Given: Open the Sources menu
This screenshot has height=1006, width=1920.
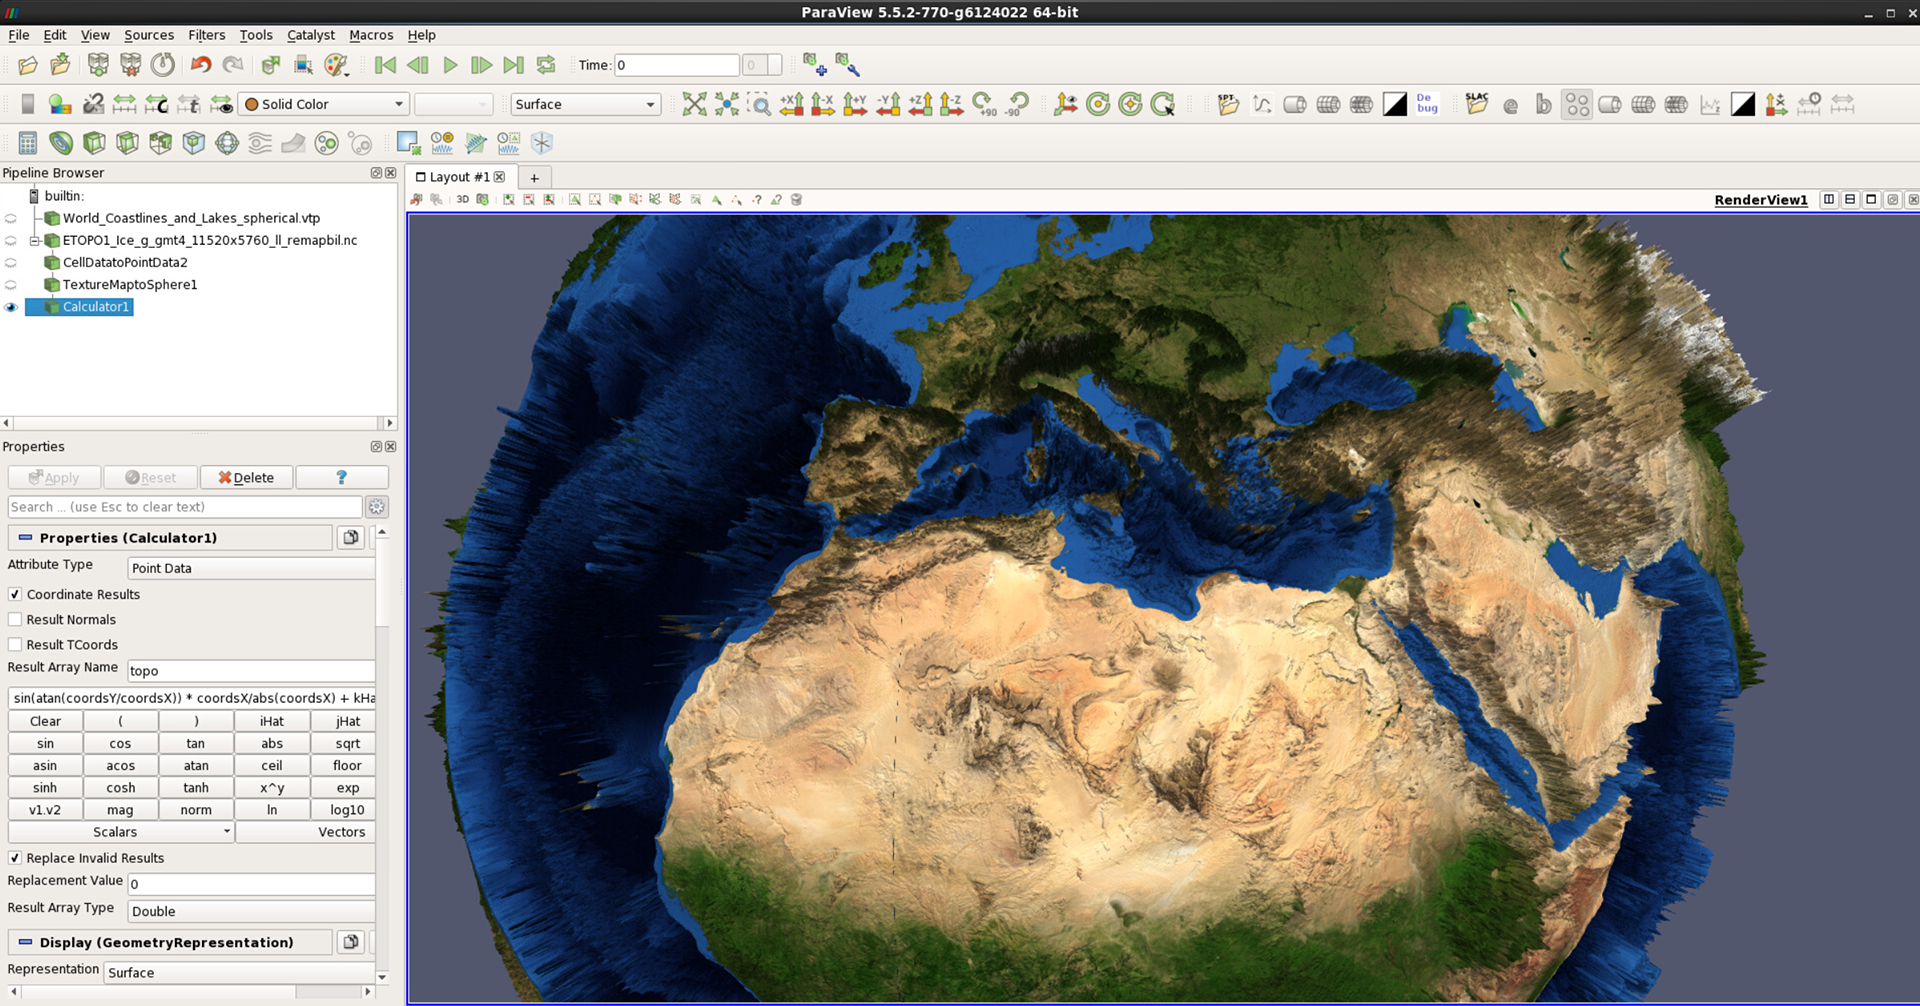Looking at the screenshot, I should (149, 35).
